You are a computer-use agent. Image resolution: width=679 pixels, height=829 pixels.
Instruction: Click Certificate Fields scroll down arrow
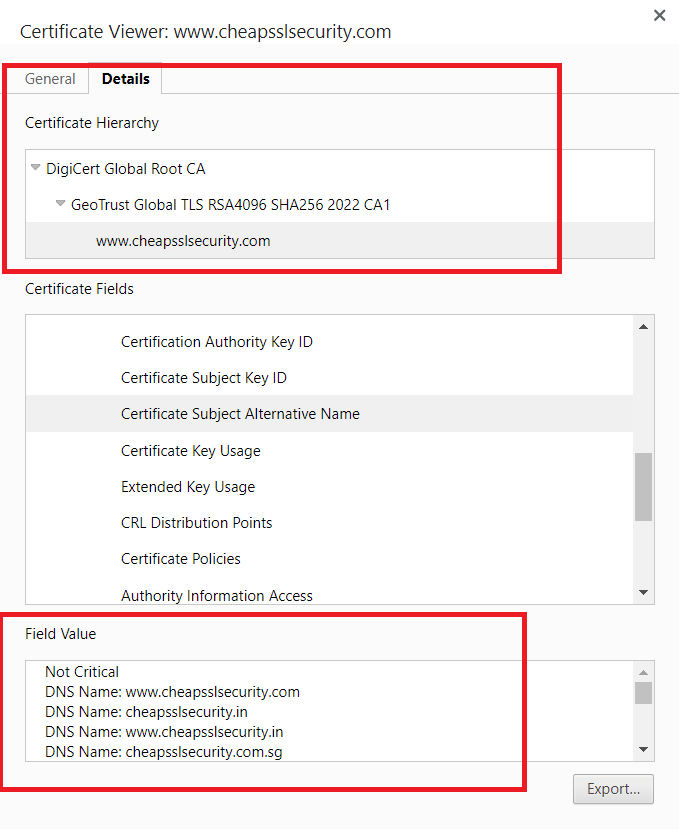coord(643,593)
